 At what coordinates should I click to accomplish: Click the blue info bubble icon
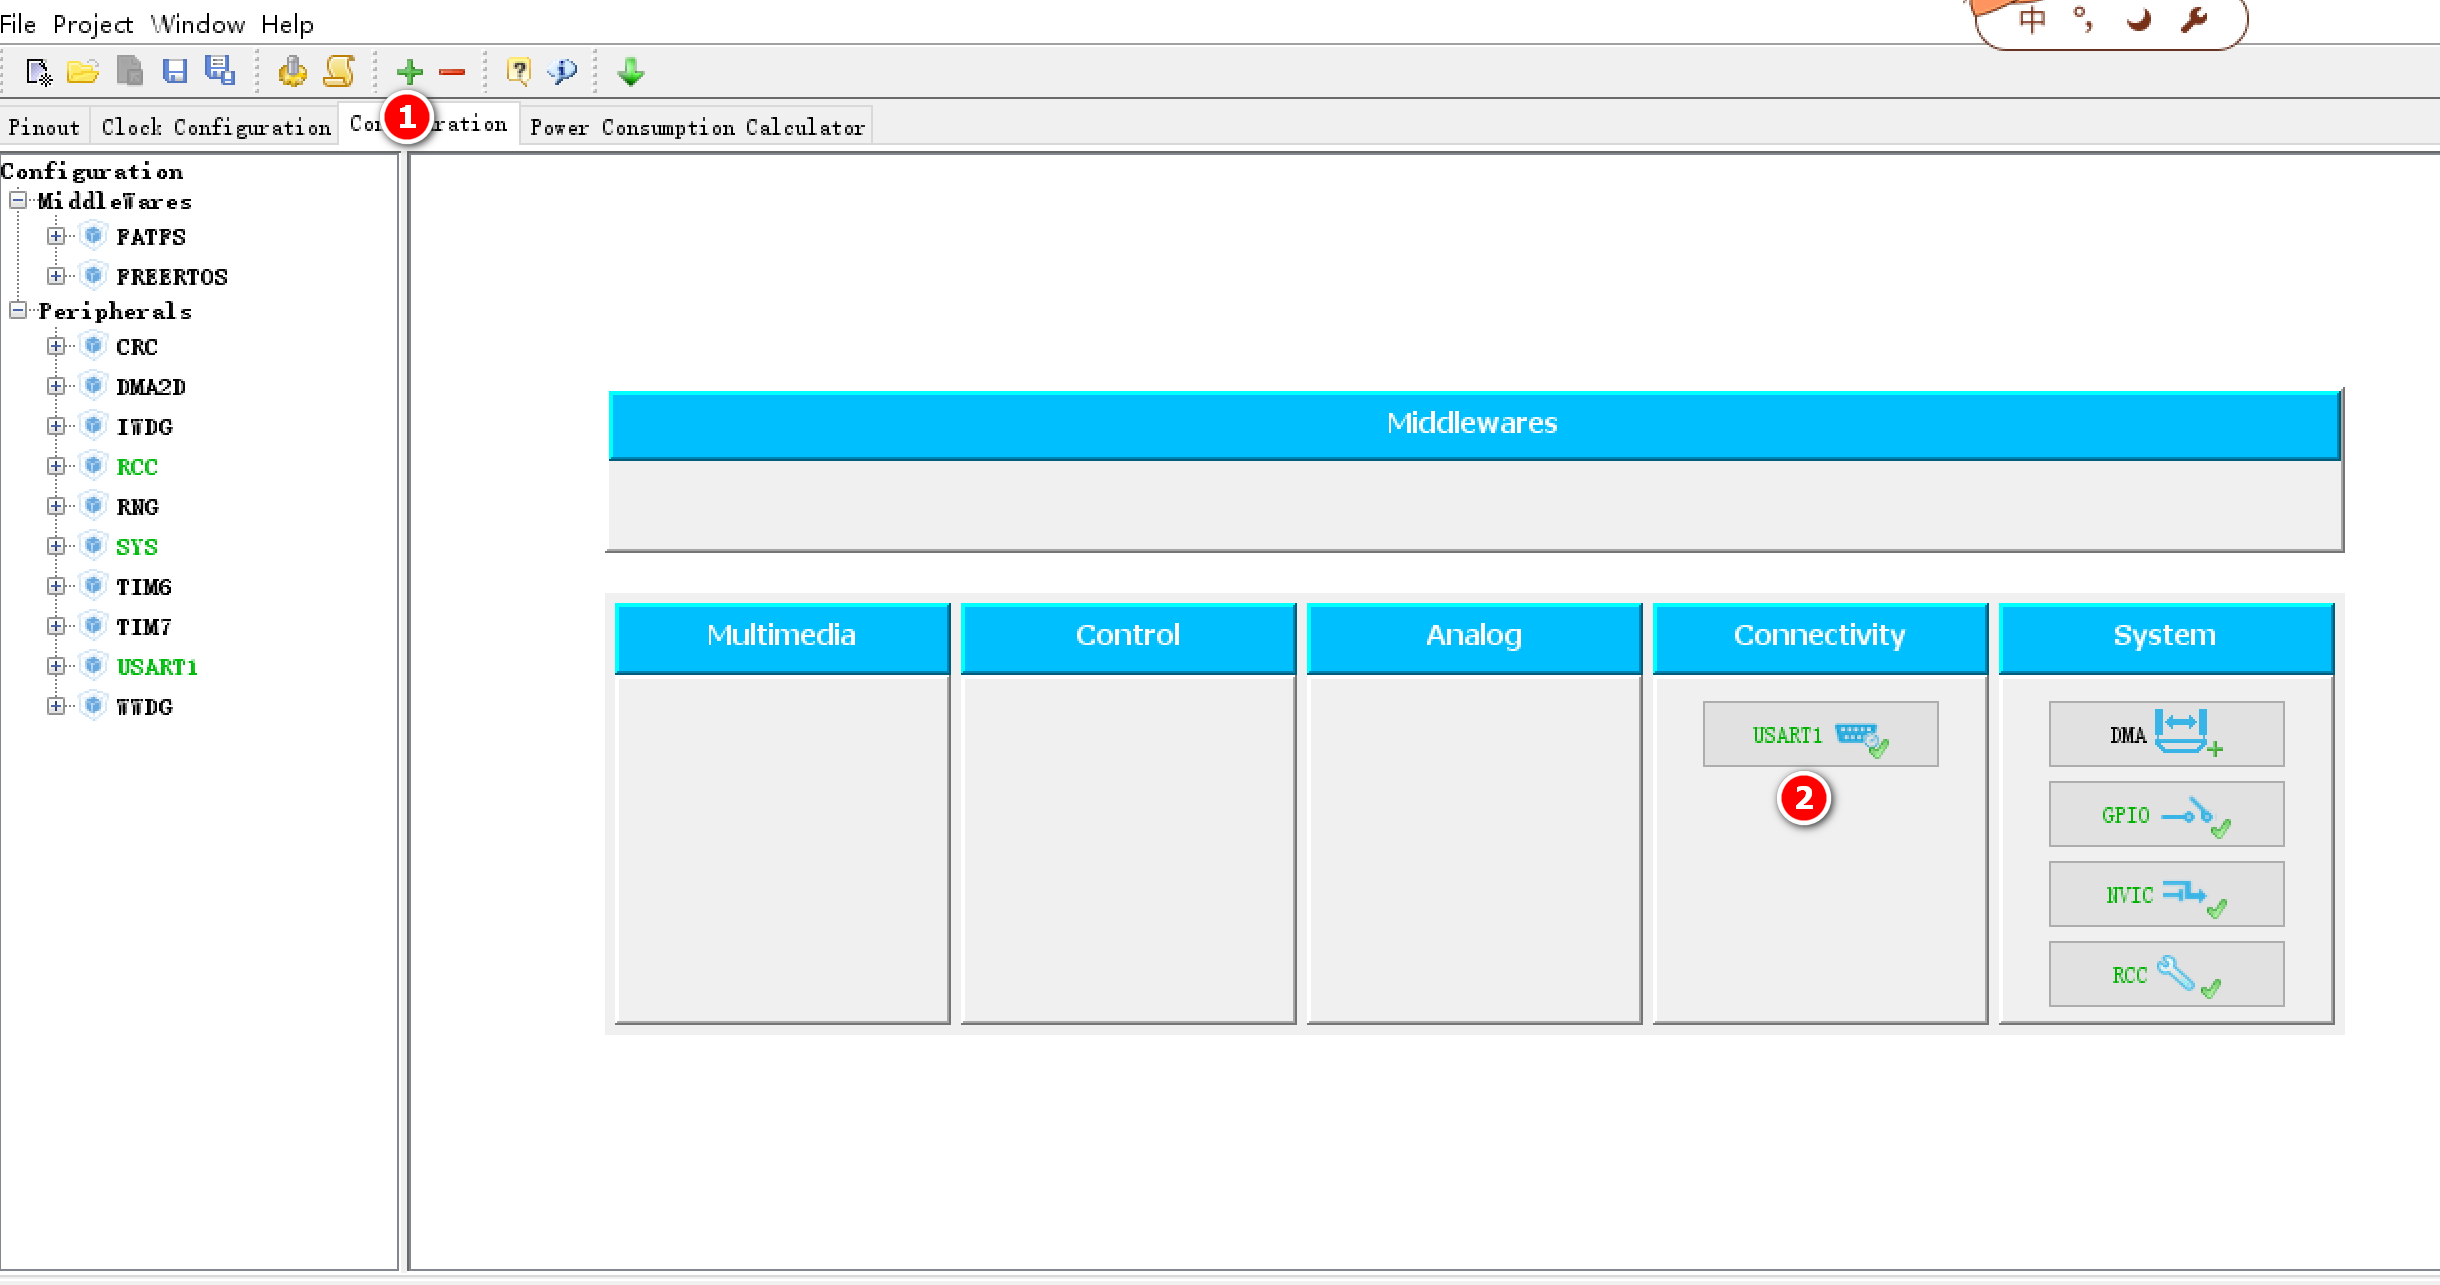coord(564,72)
